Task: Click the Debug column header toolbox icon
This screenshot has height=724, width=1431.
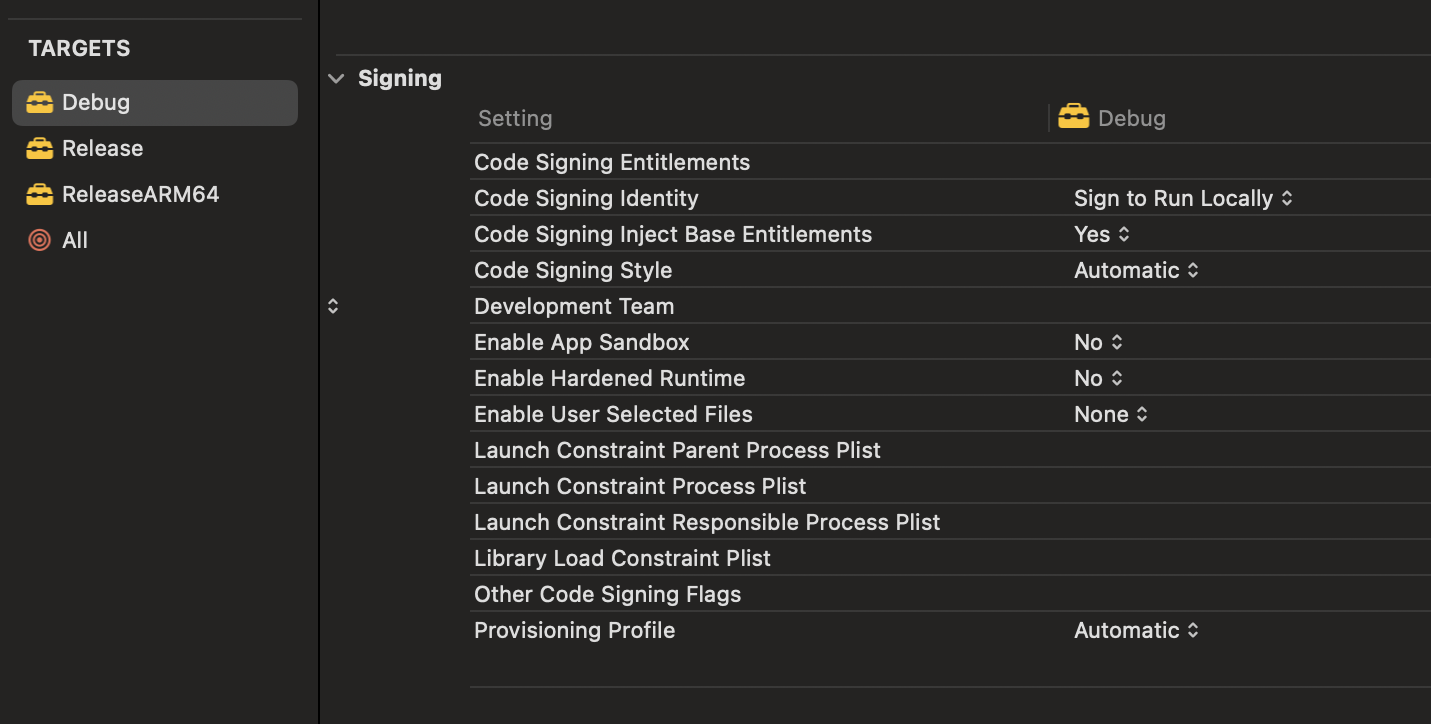Action: (1074, 117)
